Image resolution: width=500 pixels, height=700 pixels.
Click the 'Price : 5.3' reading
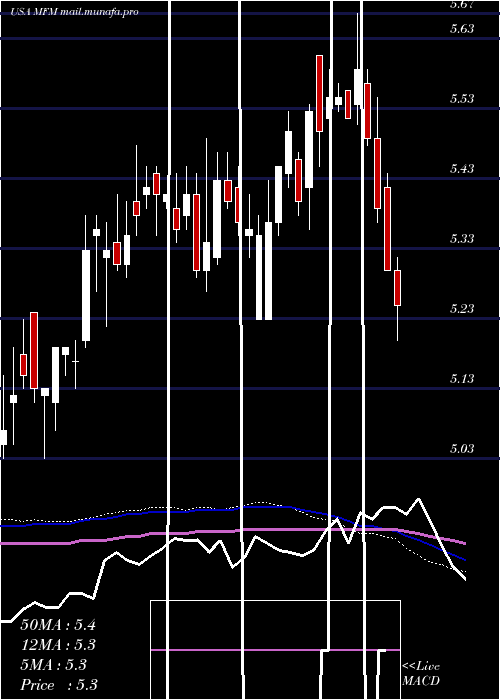point(59,685)
